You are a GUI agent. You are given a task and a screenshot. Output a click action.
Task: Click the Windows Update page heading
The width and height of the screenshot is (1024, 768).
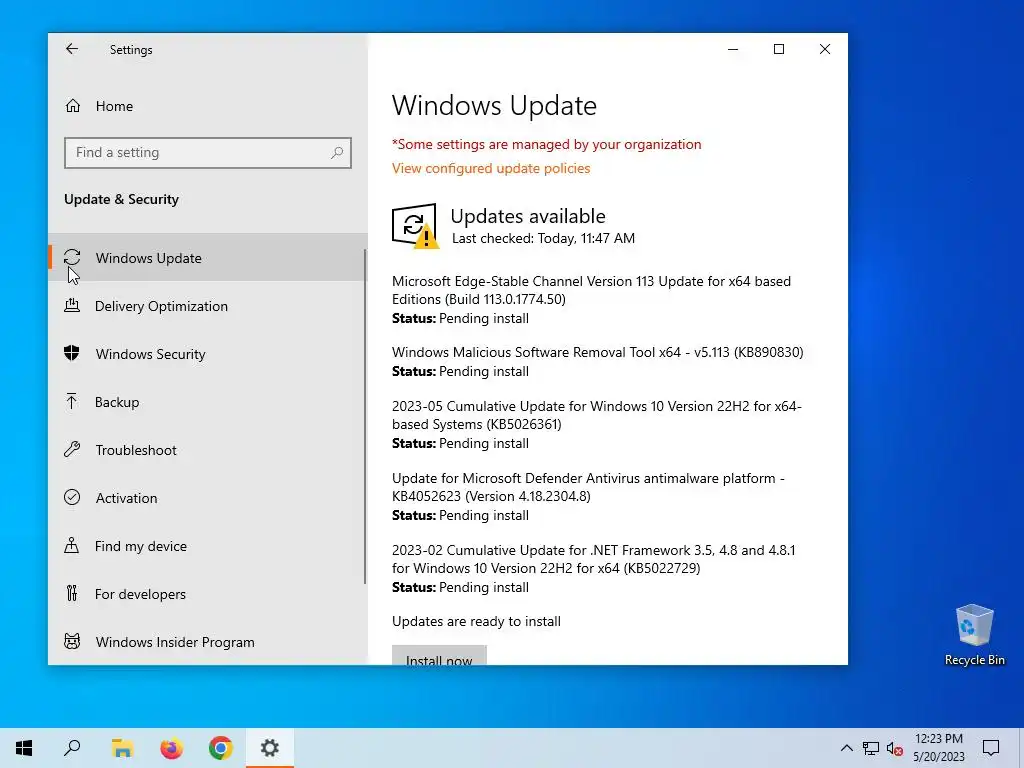click(x=494, y=106)
